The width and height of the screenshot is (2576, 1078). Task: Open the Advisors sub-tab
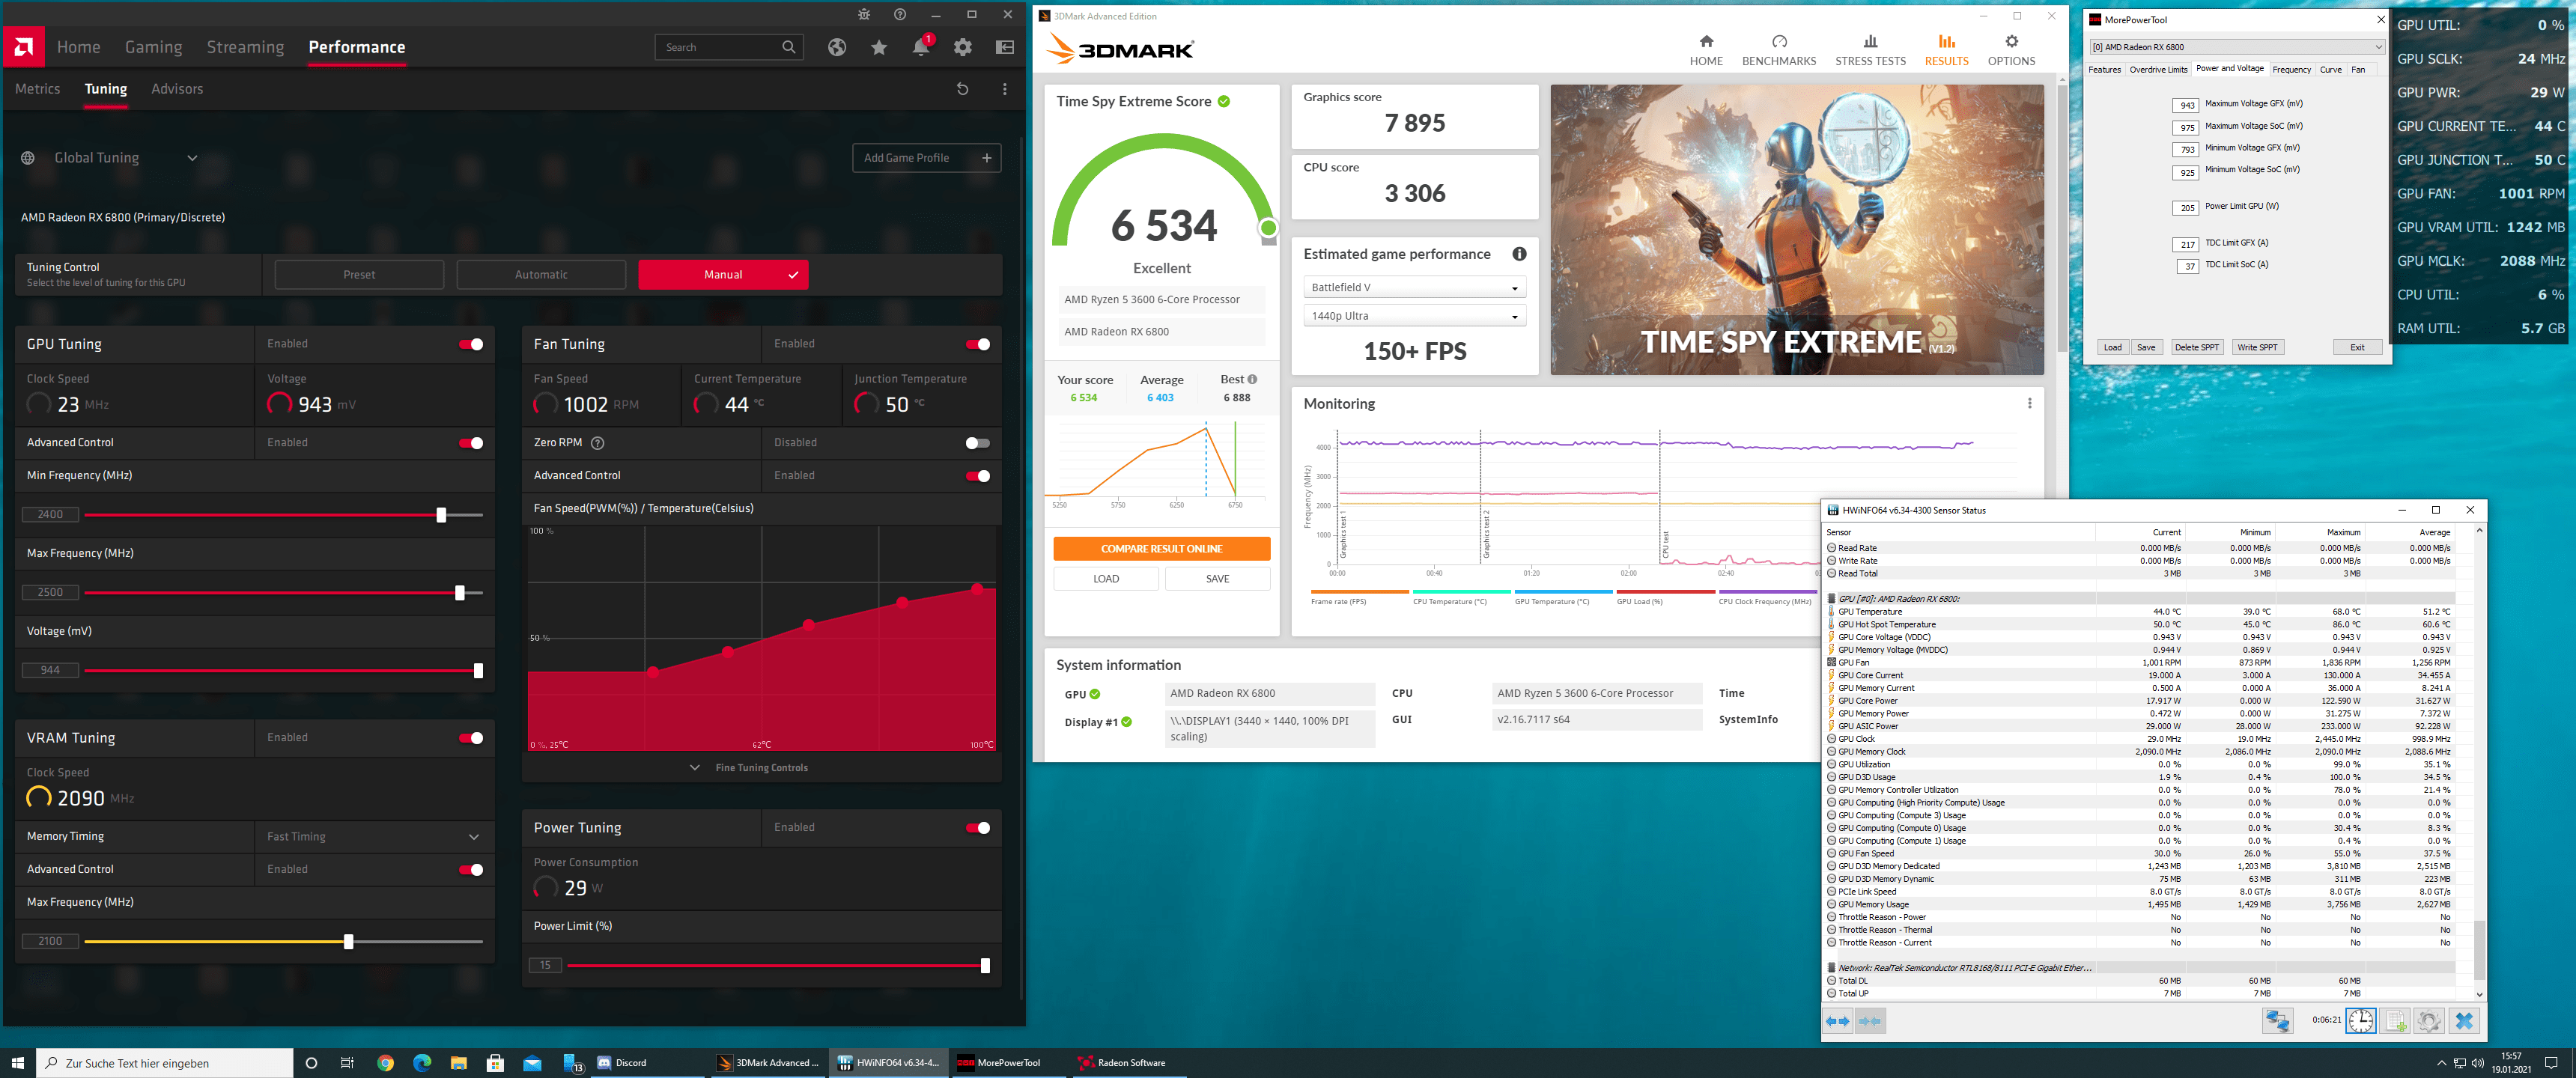tap(177, 89)
